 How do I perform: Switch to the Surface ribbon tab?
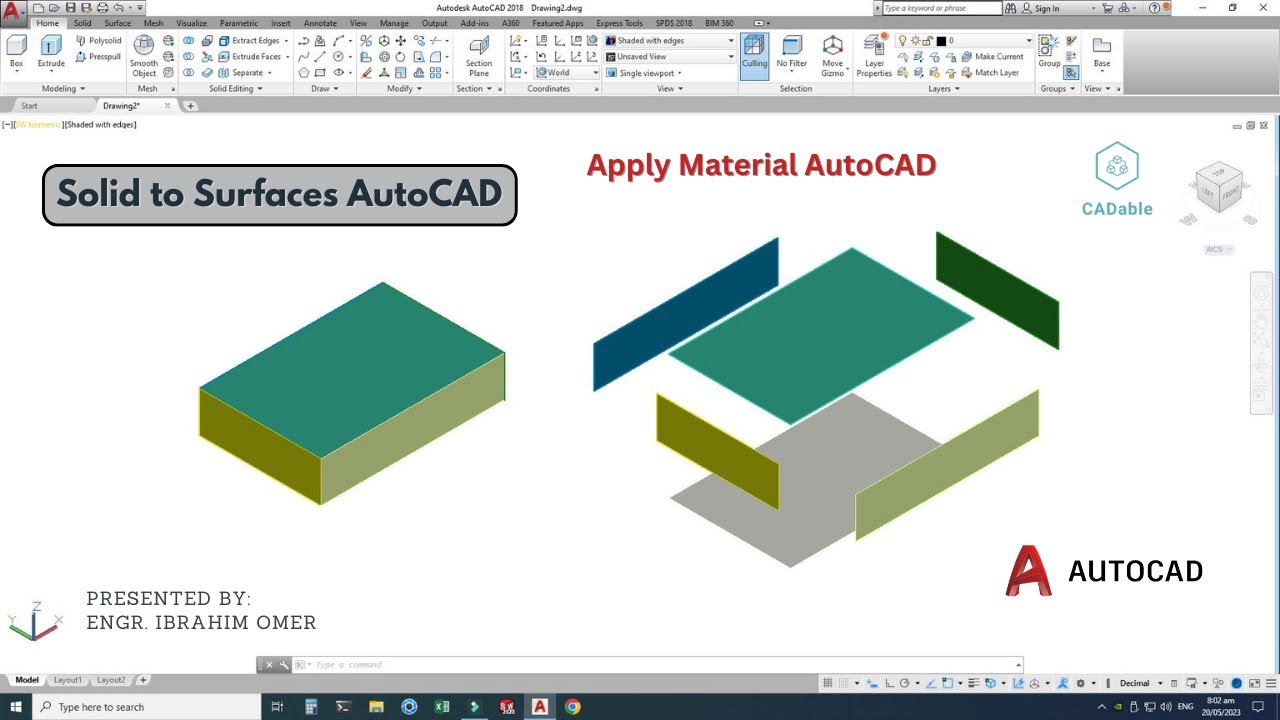click(x=117, y=23)
